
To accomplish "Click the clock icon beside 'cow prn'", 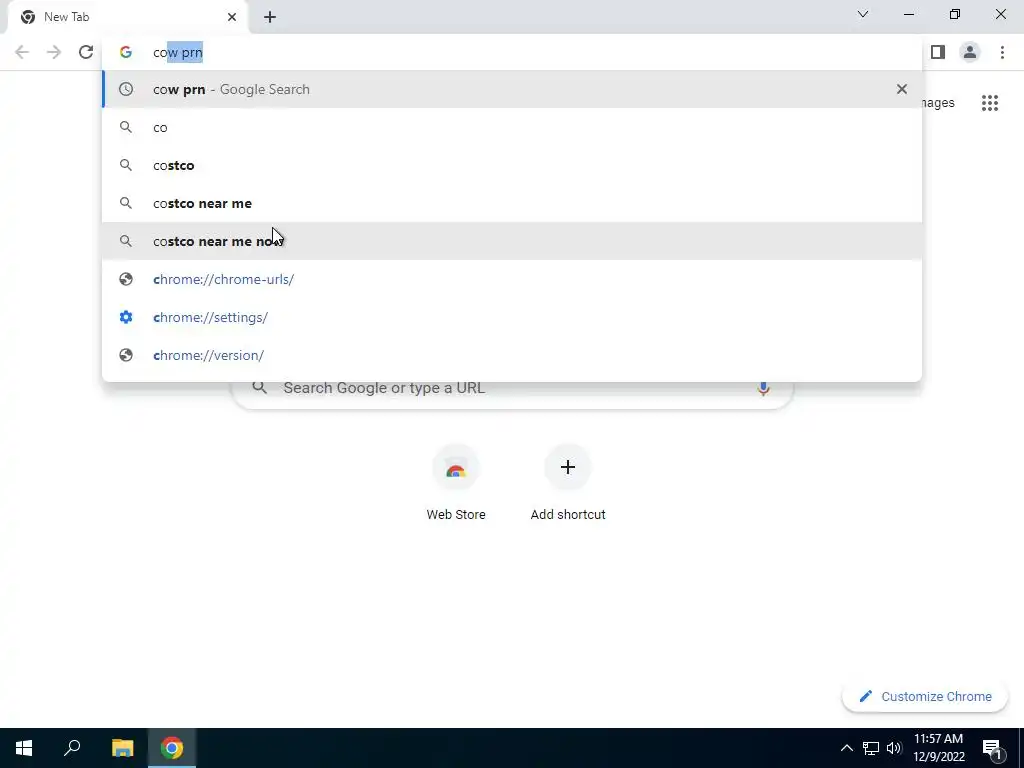I will point(125,89).
